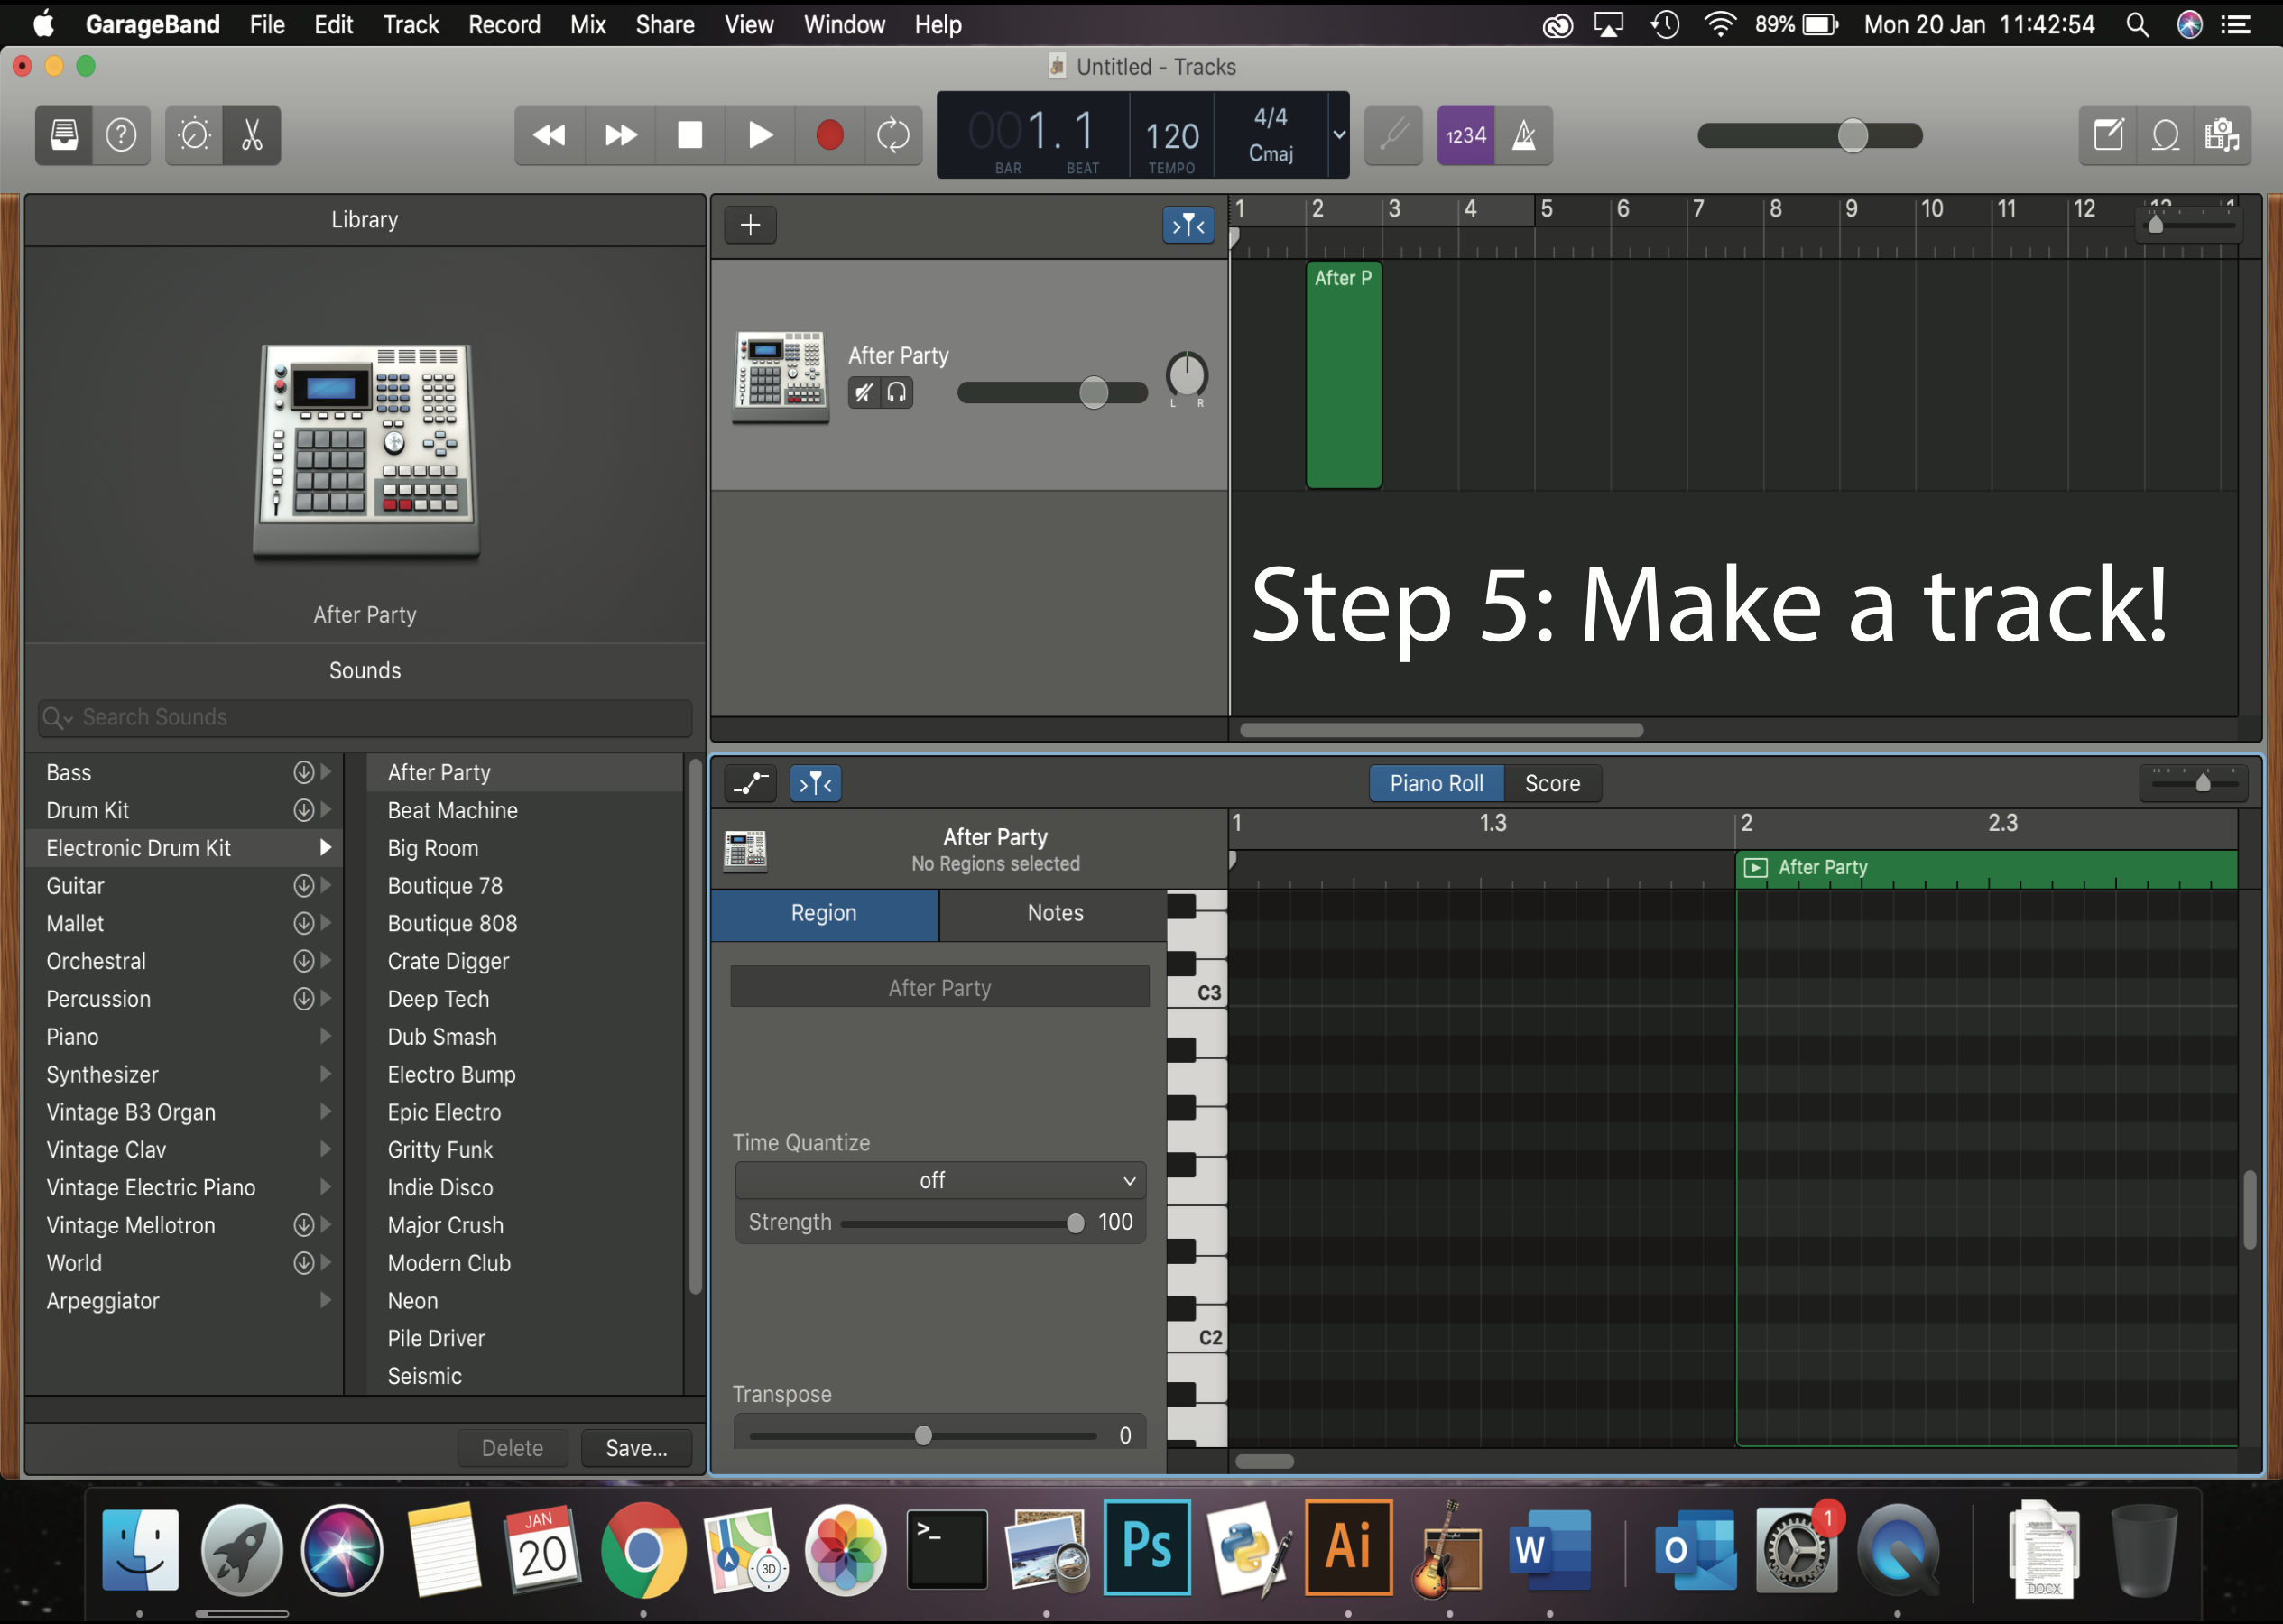The width and height of the screenshot is (2283, 1624).
Task: Click the Rewind transport button
Action: (549, 135)
